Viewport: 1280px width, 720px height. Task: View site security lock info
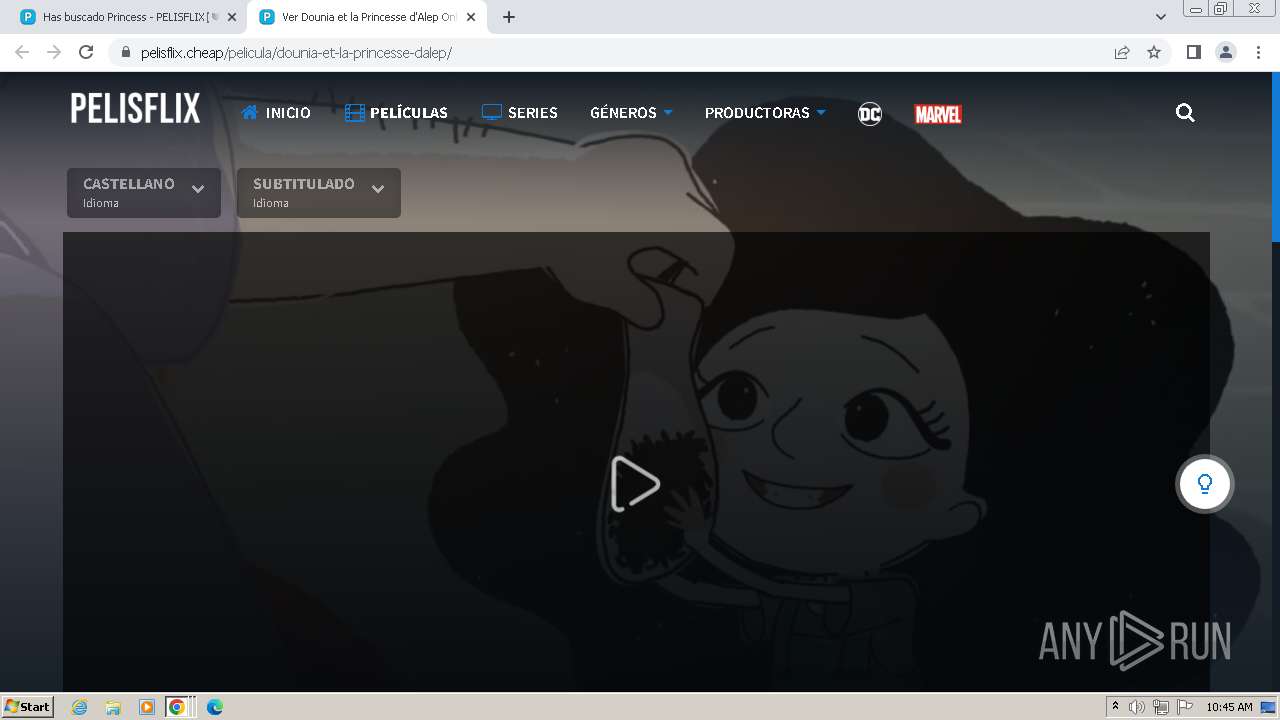point(125,52)
